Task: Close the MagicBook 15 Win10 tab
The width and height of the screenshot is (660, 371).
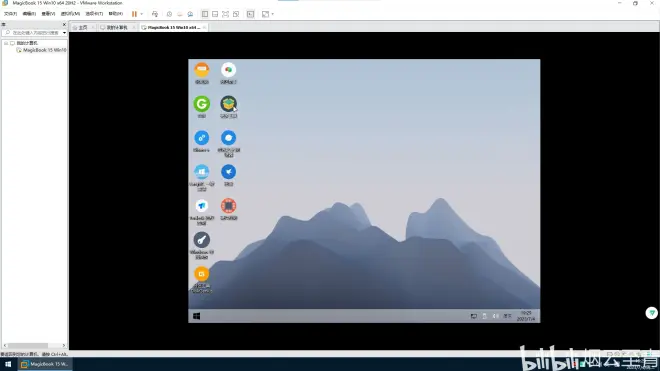Action: click(x=204, y=27)
